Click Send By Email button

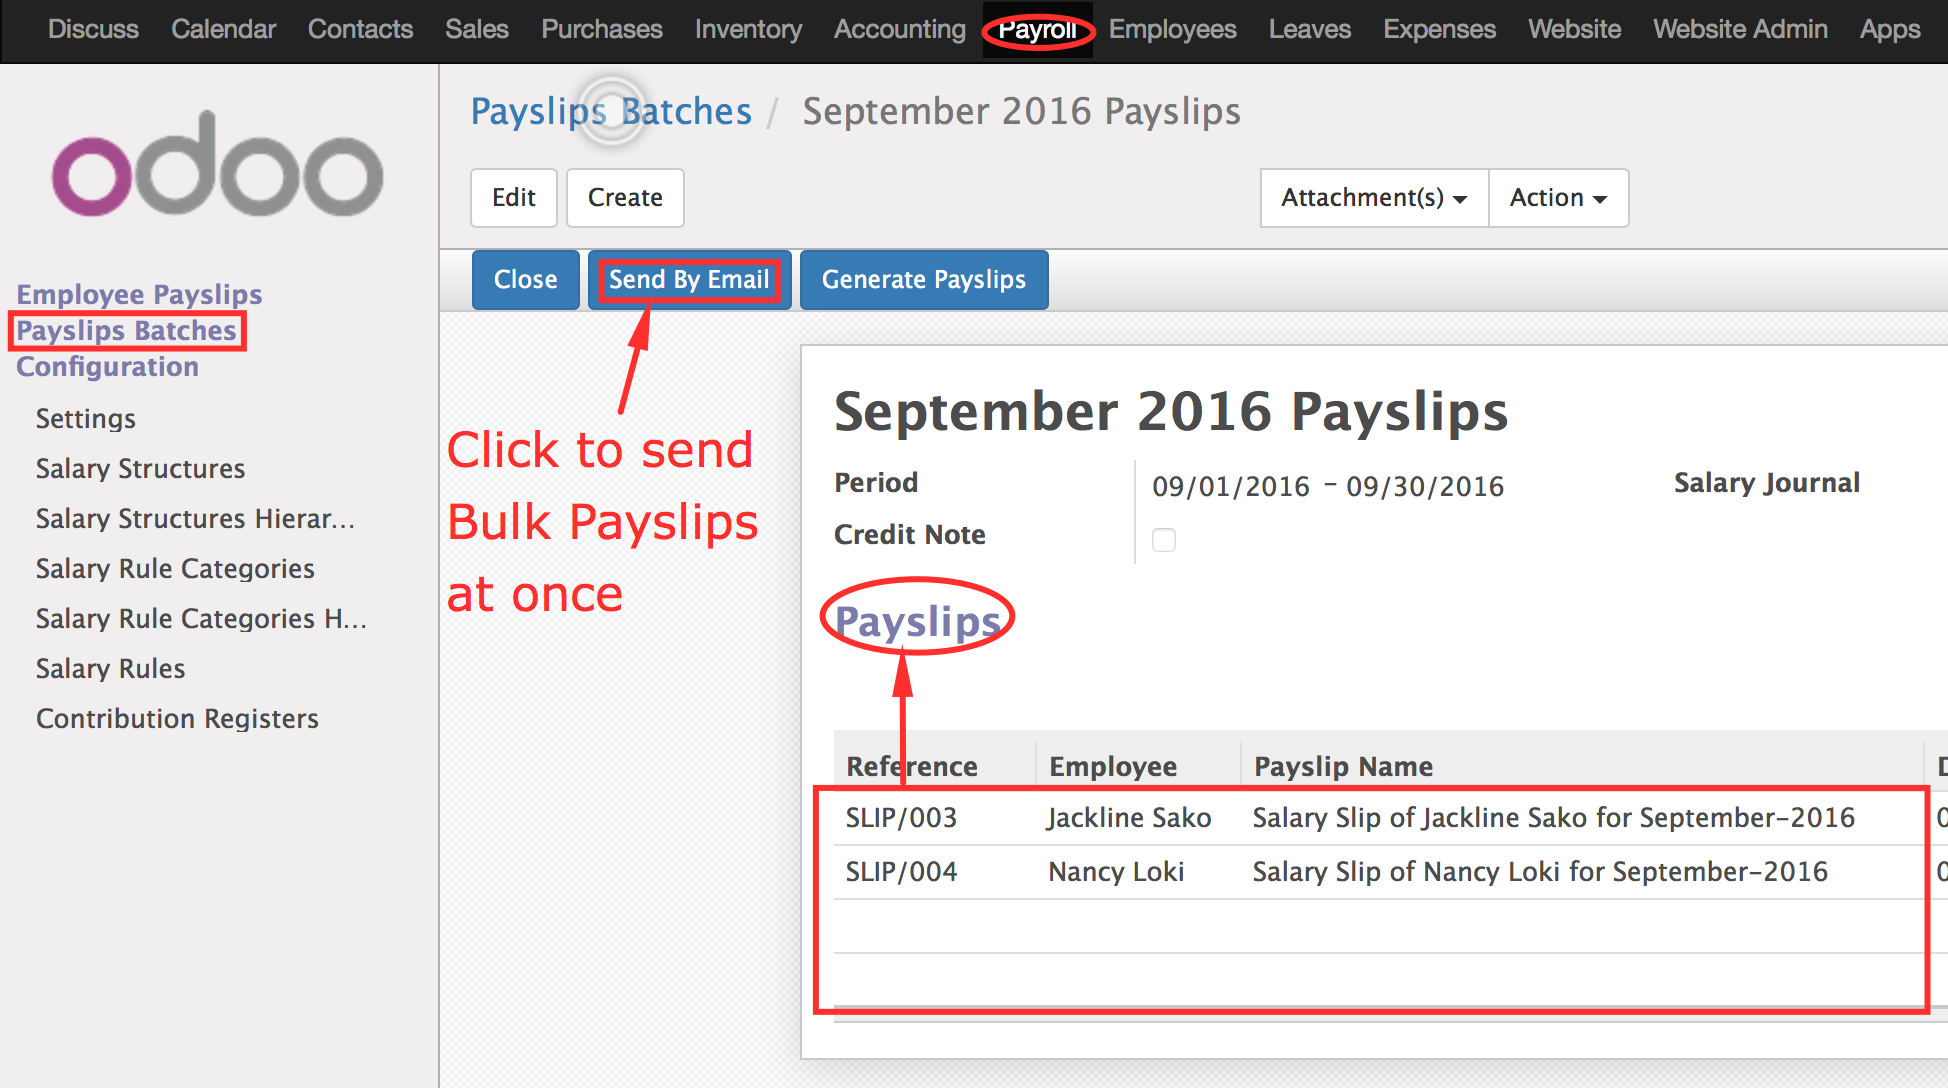click(x=689, y=280)
